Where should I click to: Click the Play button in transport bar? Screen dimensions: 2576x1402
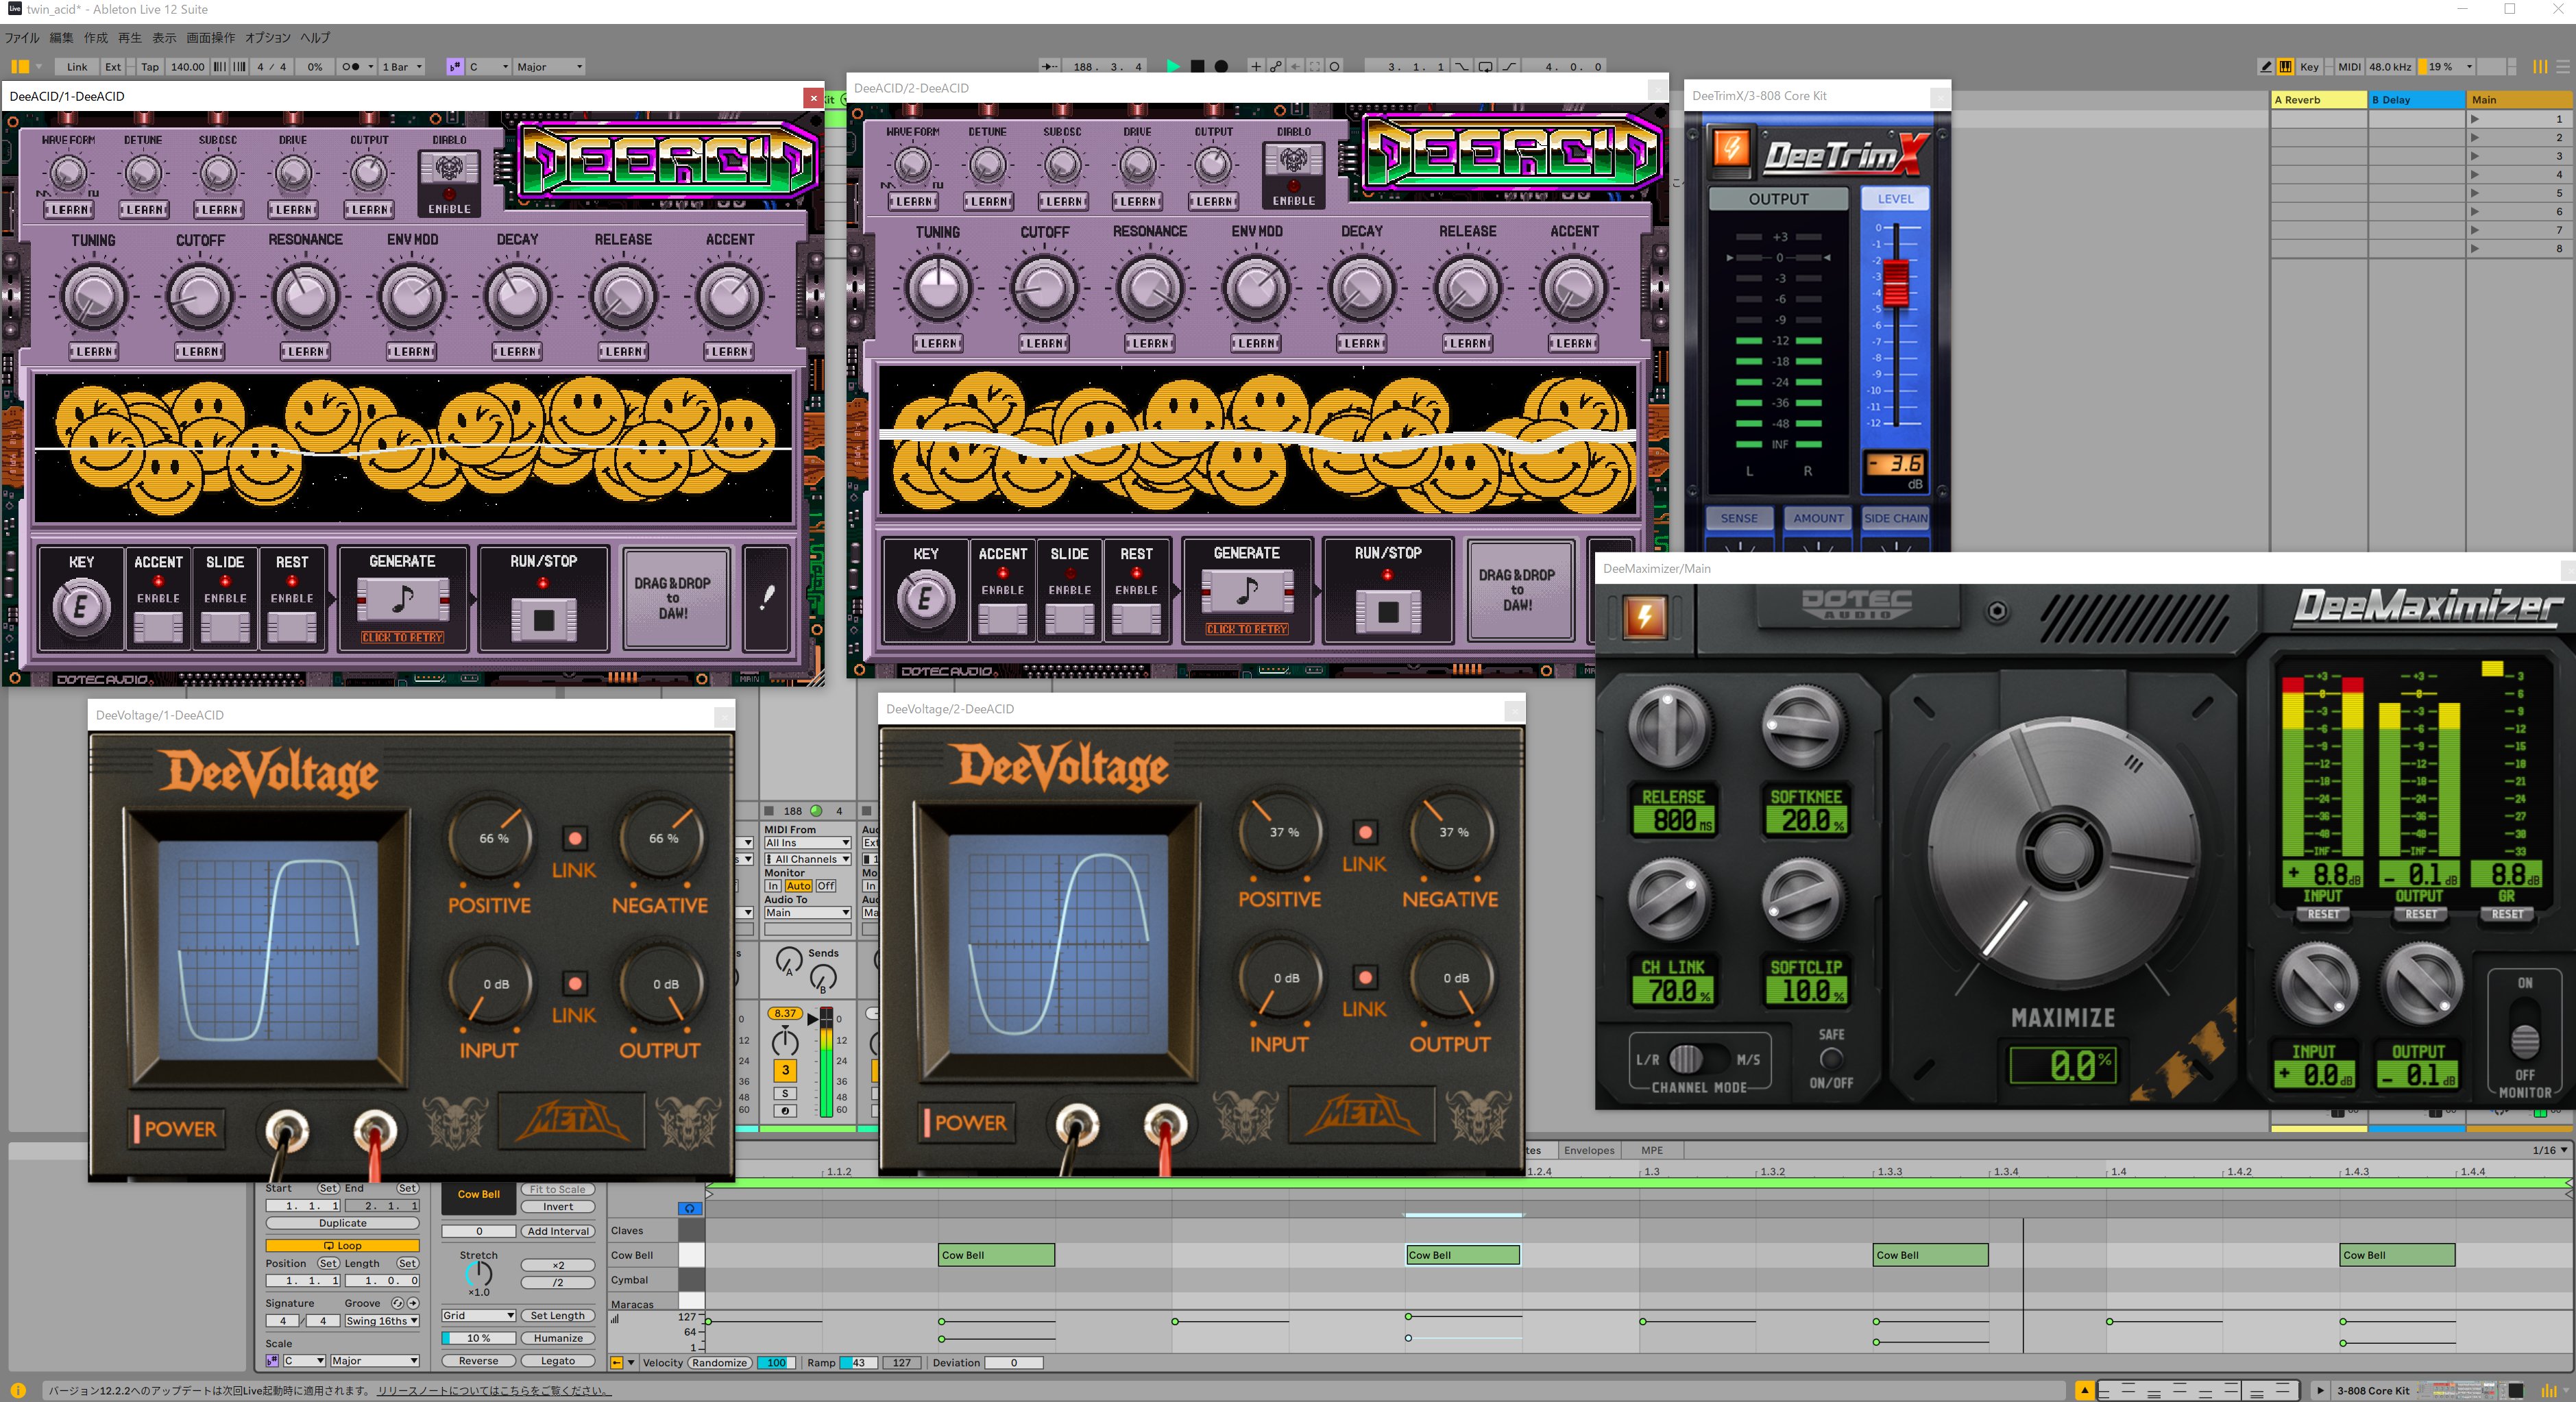pos(1172,67)
